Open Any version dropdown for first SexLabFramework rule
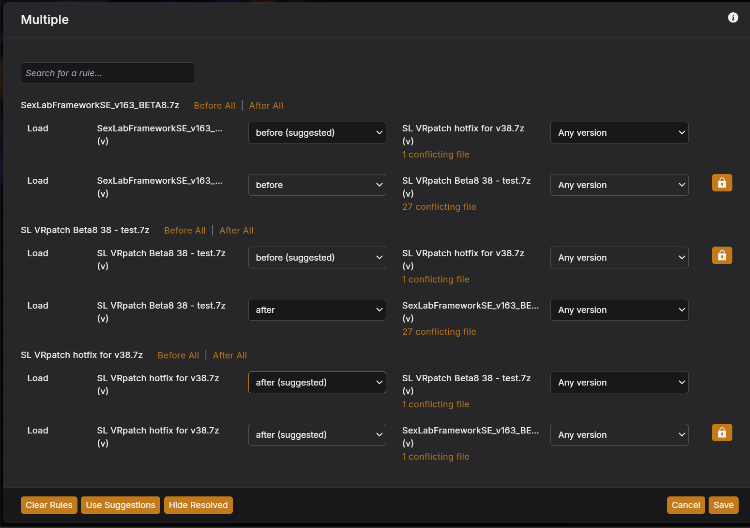 tap(619, 132)
